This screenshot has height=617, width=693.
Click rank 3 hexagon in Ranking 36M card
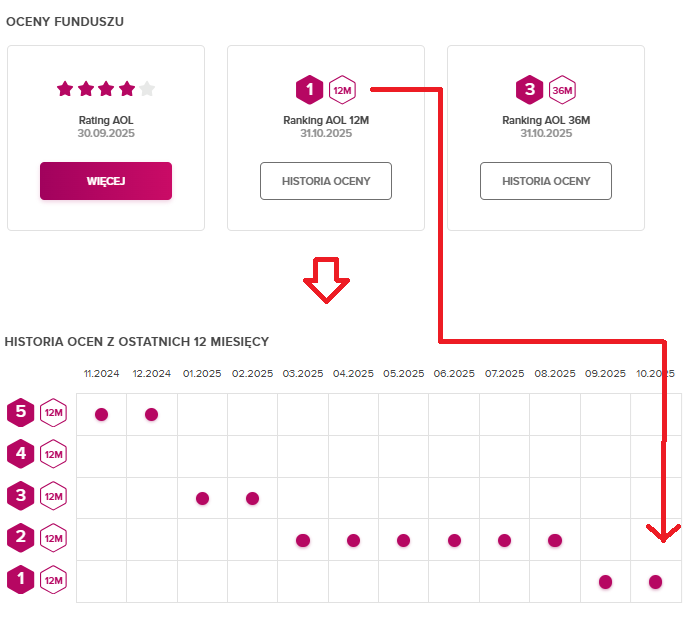click(530, 90)
